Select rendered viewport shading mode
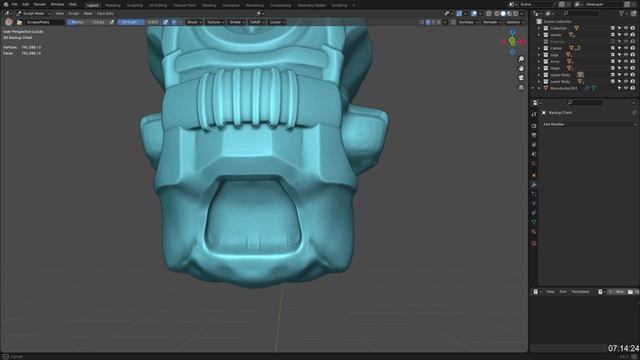Image resolution: width=640 pixels, height=360 pixels. (516, 13)
